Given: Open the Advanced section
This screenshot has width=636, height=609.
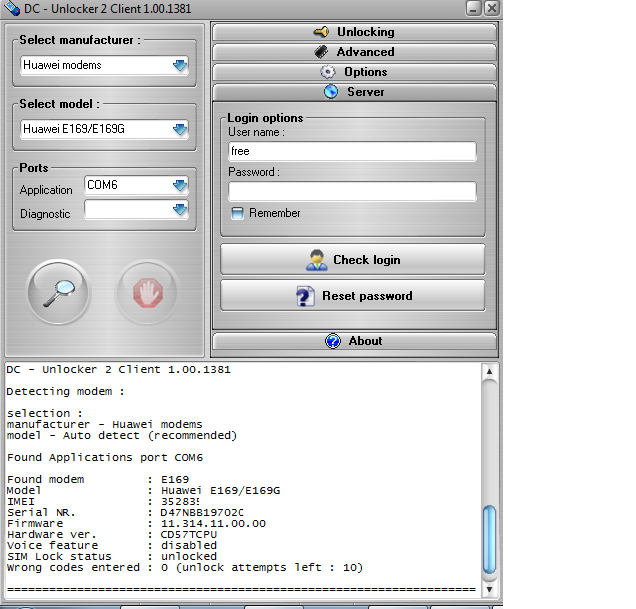Looking at the screenshot, I should click(x=354, y=52).
